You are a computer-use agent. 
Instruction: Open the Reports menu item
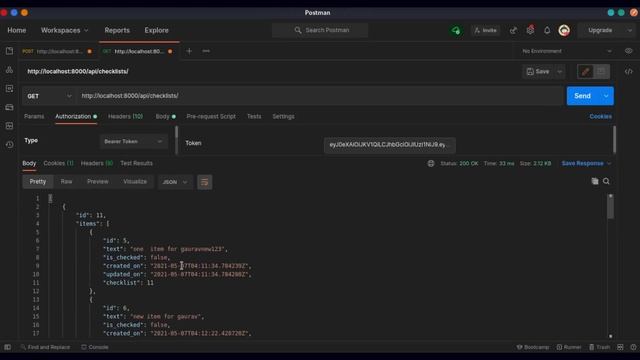pos(117,30)
